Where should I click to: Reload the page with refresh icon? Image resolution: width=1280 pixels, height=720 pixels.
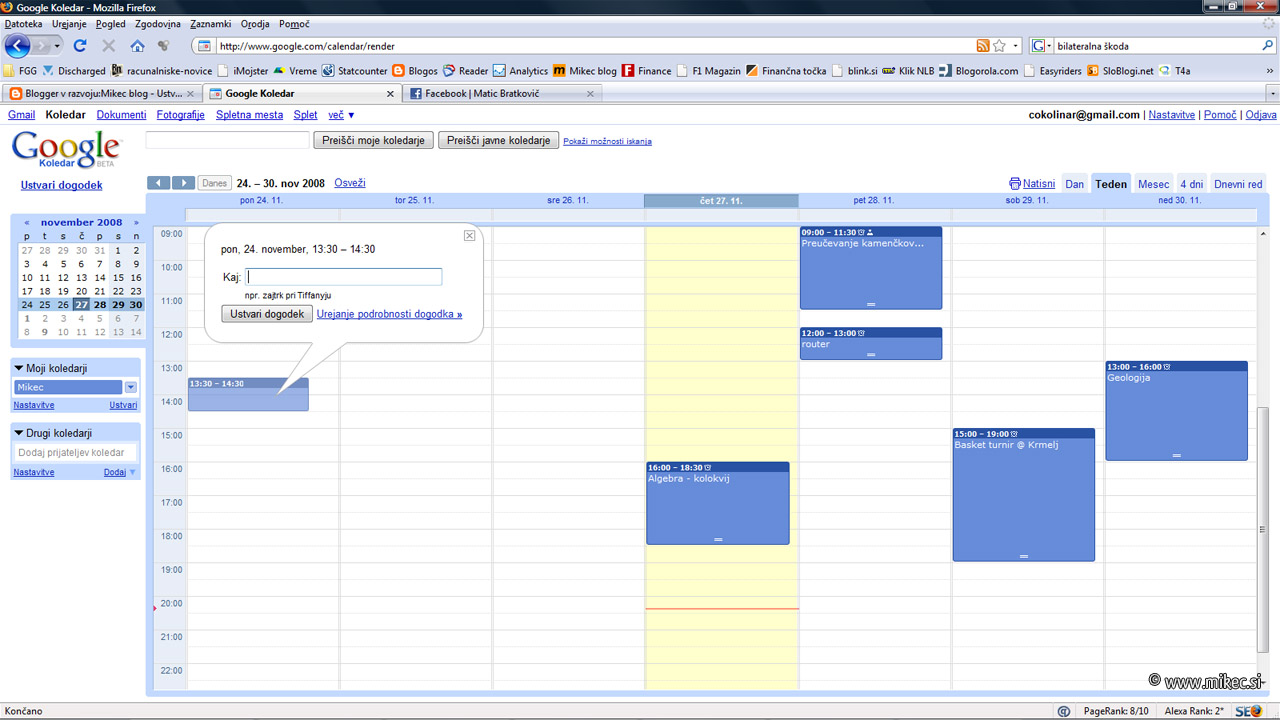point(79,45)
